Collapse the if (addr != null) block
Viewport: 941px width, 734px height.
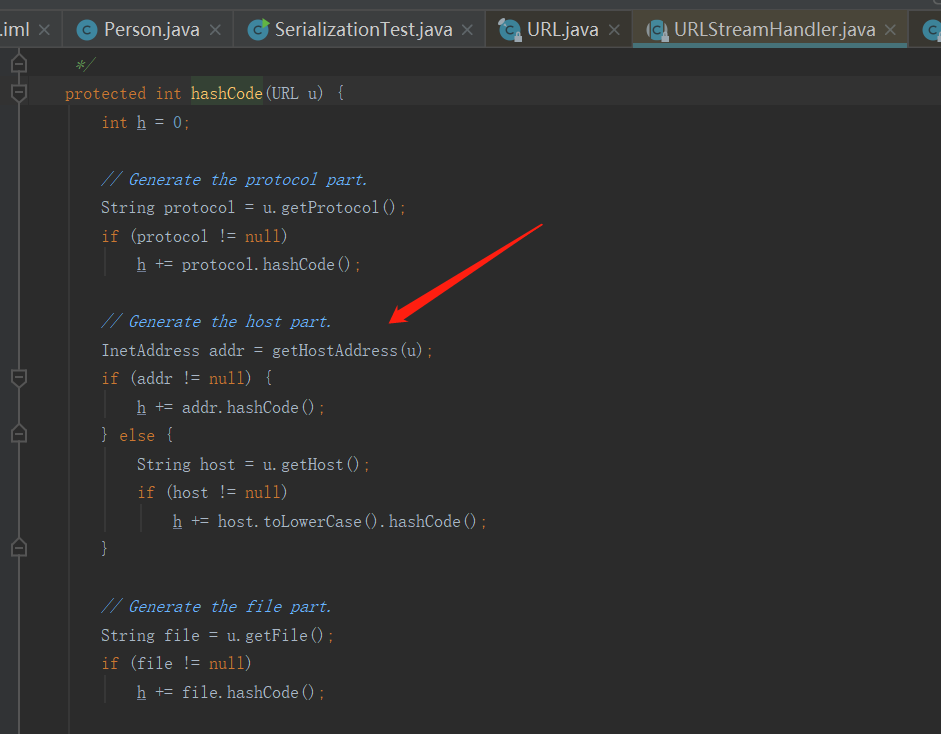tap(18, 379)
